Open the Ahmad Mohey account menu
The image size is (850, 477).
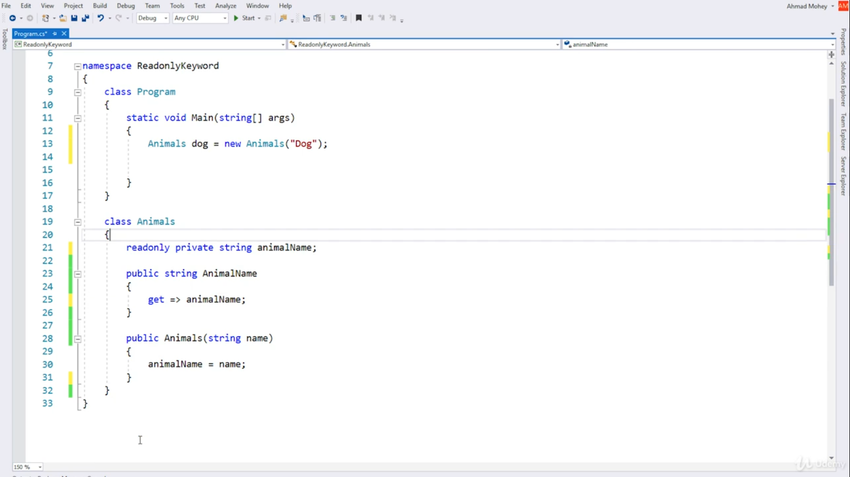click(x=810, y=6)
